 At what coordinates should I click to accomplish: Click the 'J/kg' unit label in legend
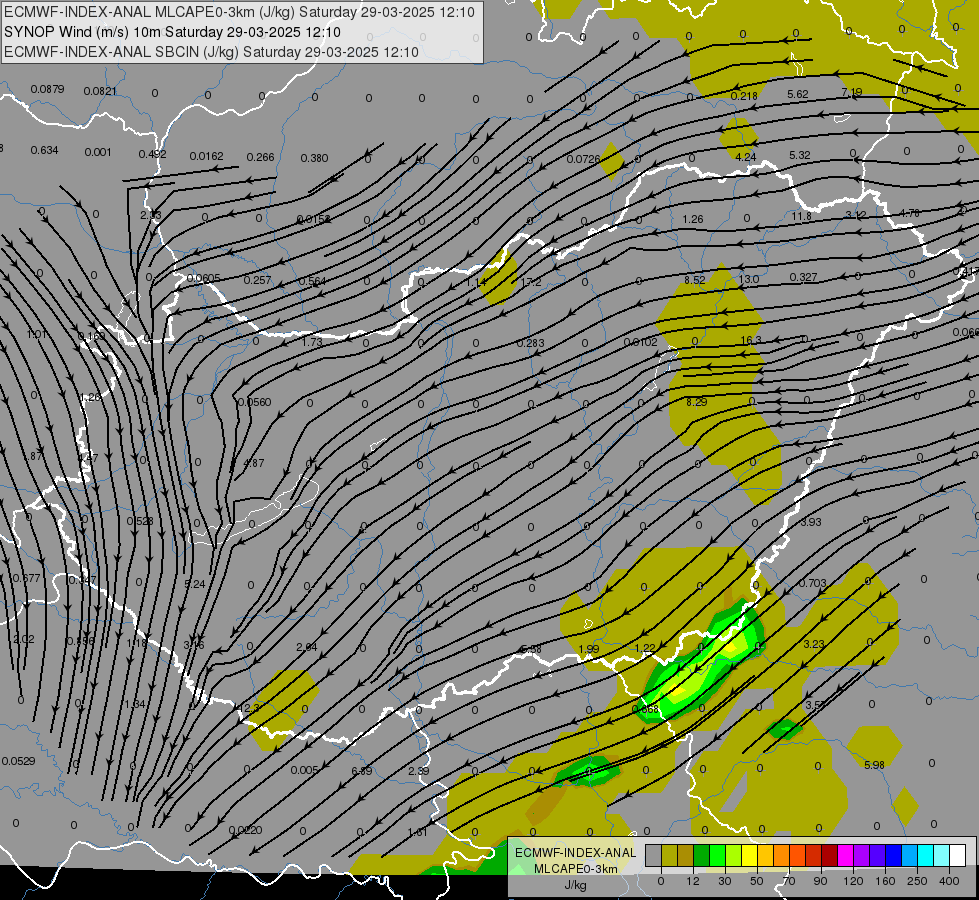click(x=576, y=884)
